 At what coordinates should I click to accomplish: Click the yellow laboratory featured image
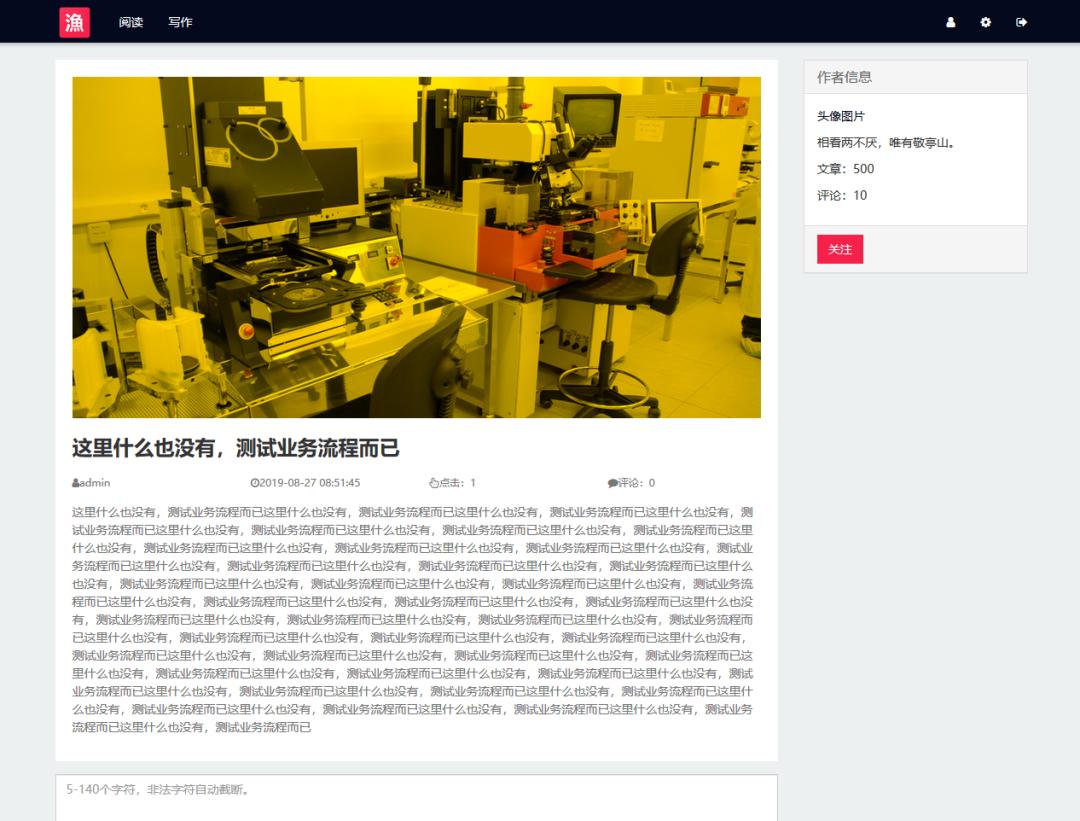pos(415,247)
